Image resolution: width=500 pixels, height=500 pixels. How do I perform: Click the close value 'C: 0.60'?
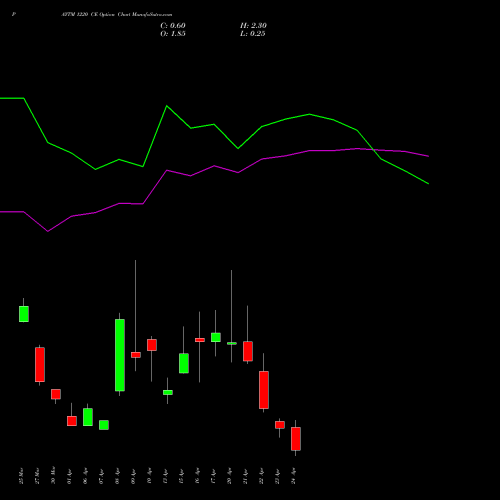click(x=173, y=26)
